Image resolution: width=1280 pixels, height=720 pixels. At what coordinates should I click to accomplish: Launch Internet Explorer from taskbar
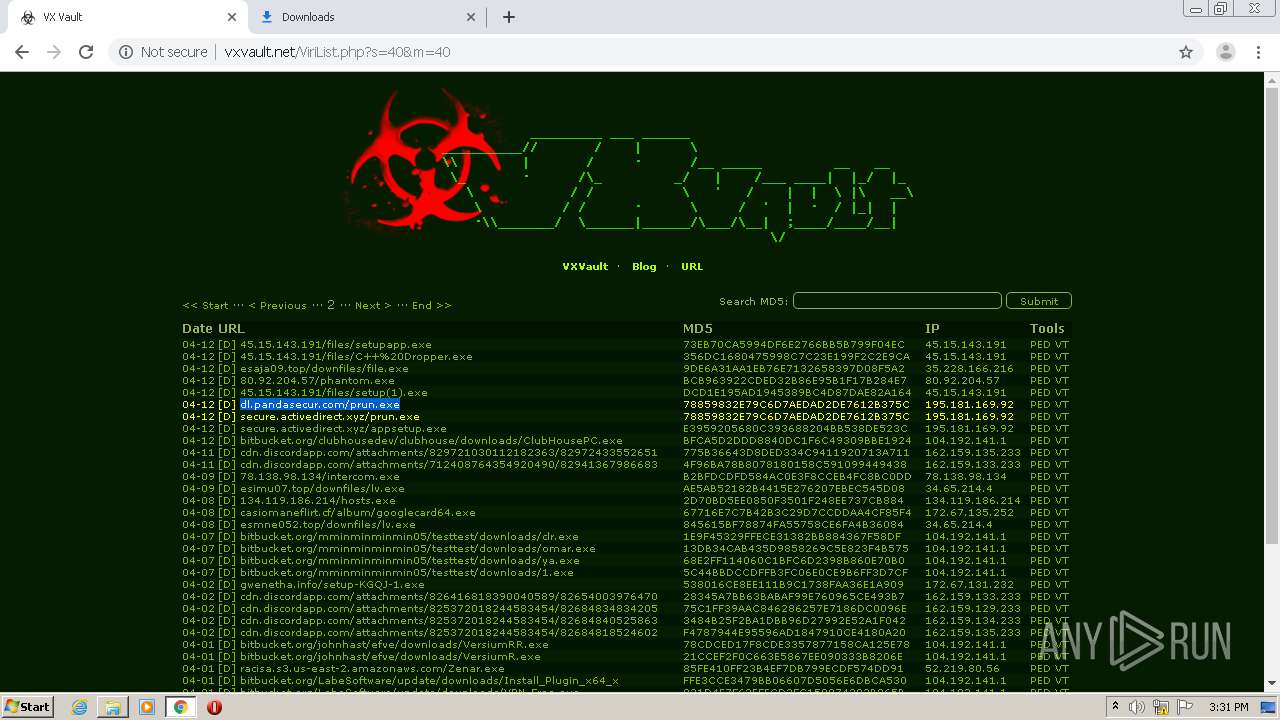[80, 707]
